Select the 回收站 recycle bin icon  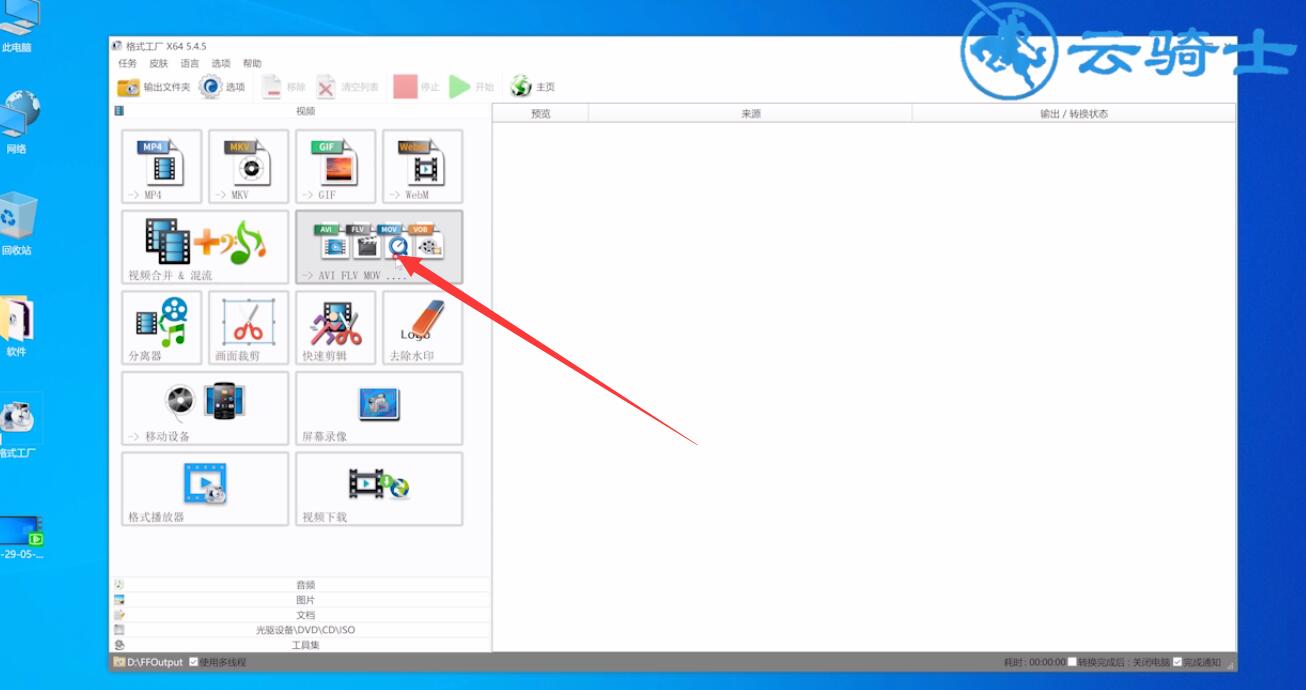pyautogui.click(x=18, y=224)
